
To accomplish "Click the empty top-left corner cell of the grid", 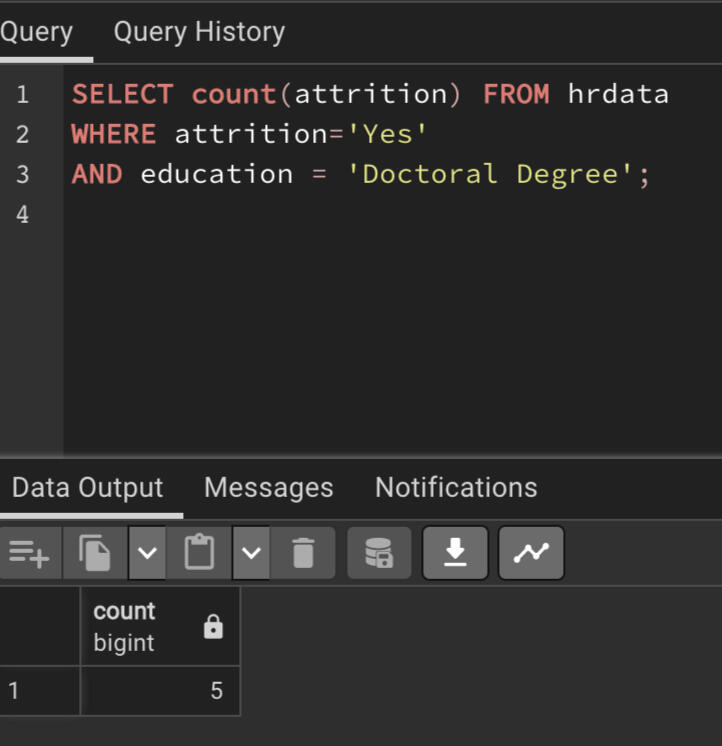I will (x=38, y=626).
